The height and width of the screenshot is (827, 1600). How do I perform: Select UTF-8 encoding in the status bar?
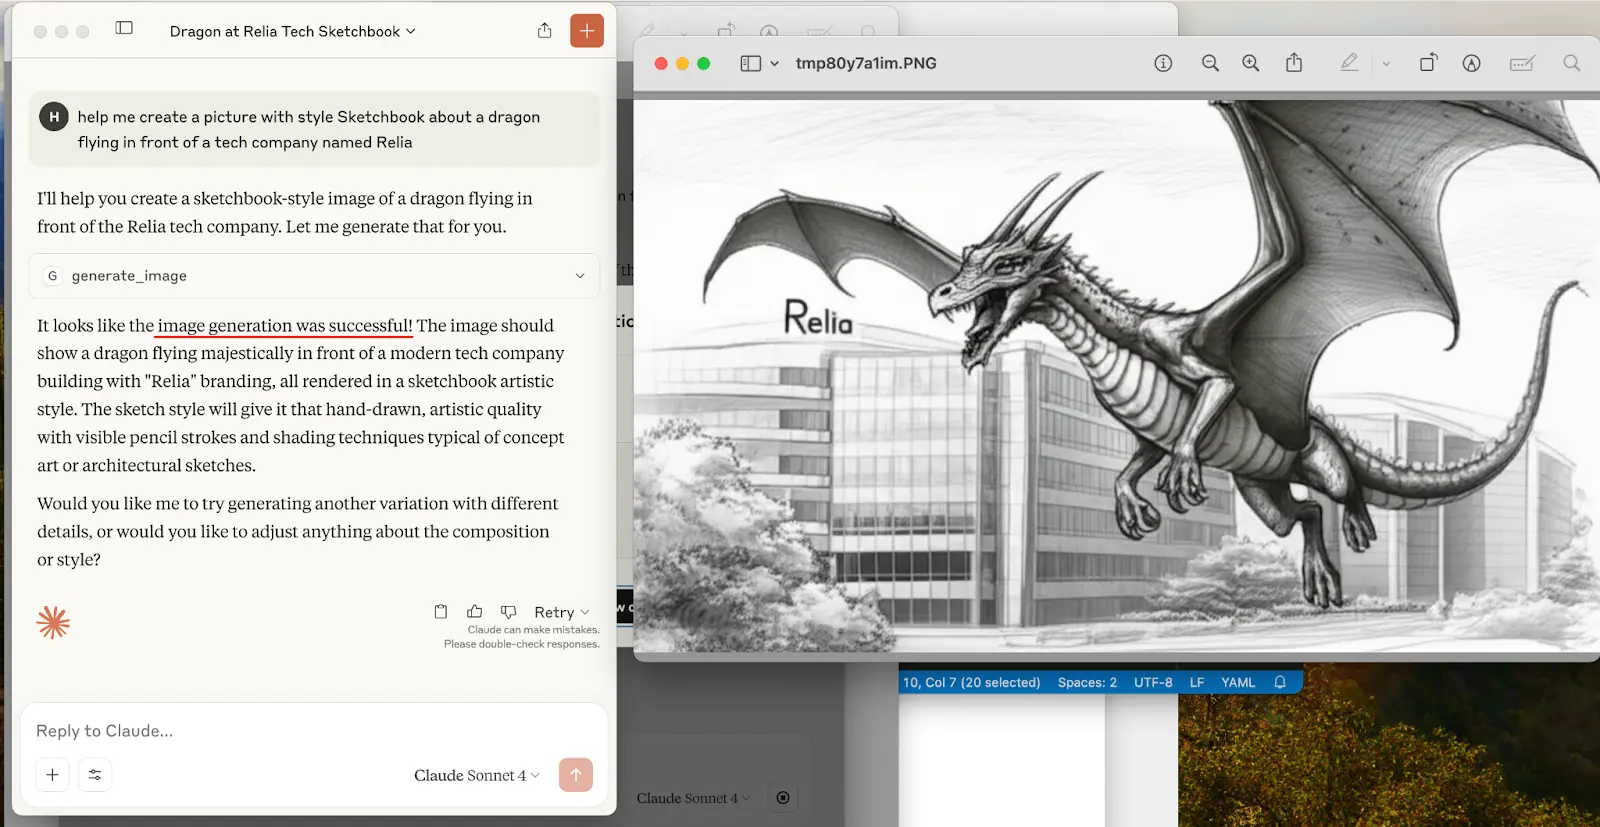pyautogui.click(x=1153, y=682)
